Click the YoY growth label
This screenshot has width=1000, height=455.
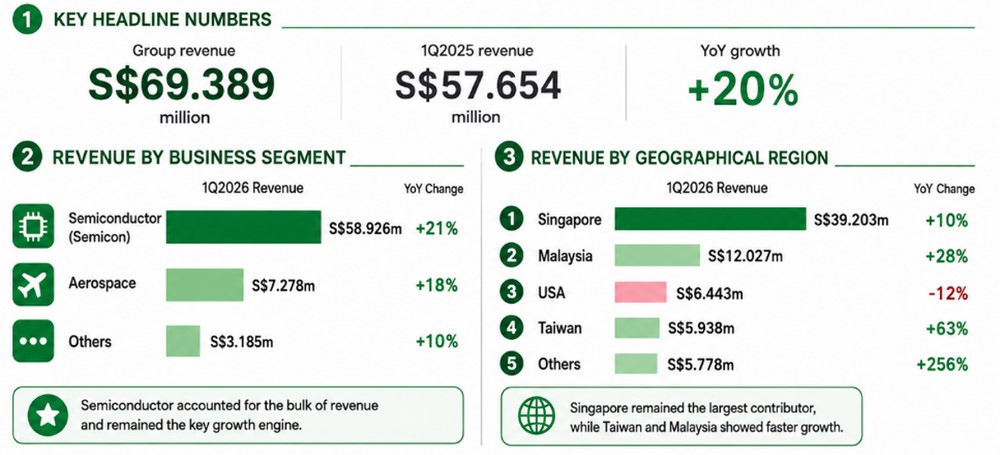740,50
